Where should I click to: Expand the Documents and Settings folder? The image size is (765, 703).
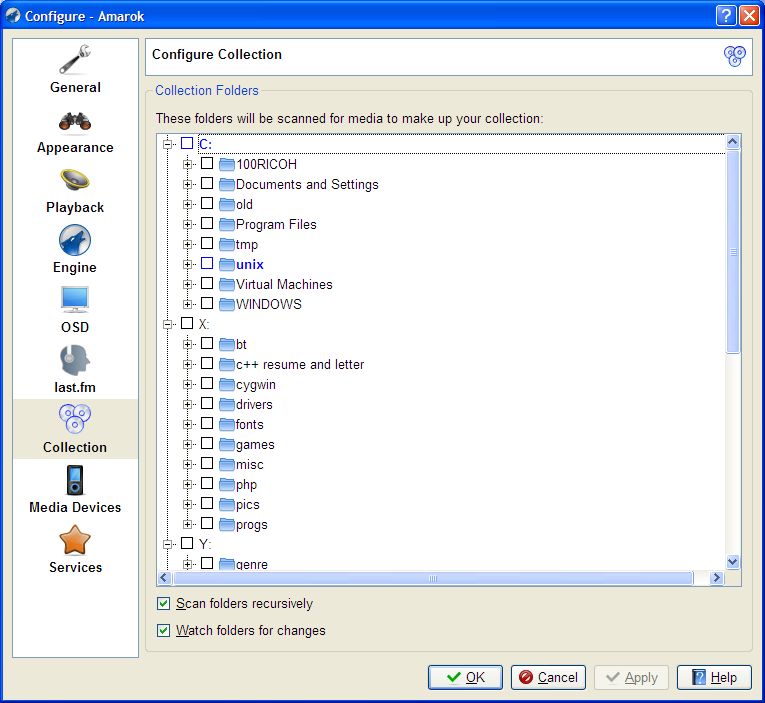[188, 184]
